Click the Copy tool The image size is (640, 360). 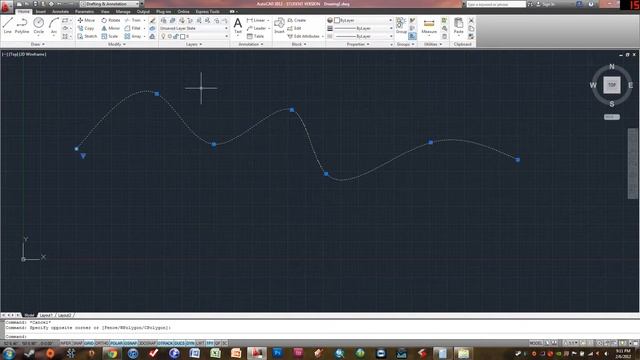(x=86, y=28)
